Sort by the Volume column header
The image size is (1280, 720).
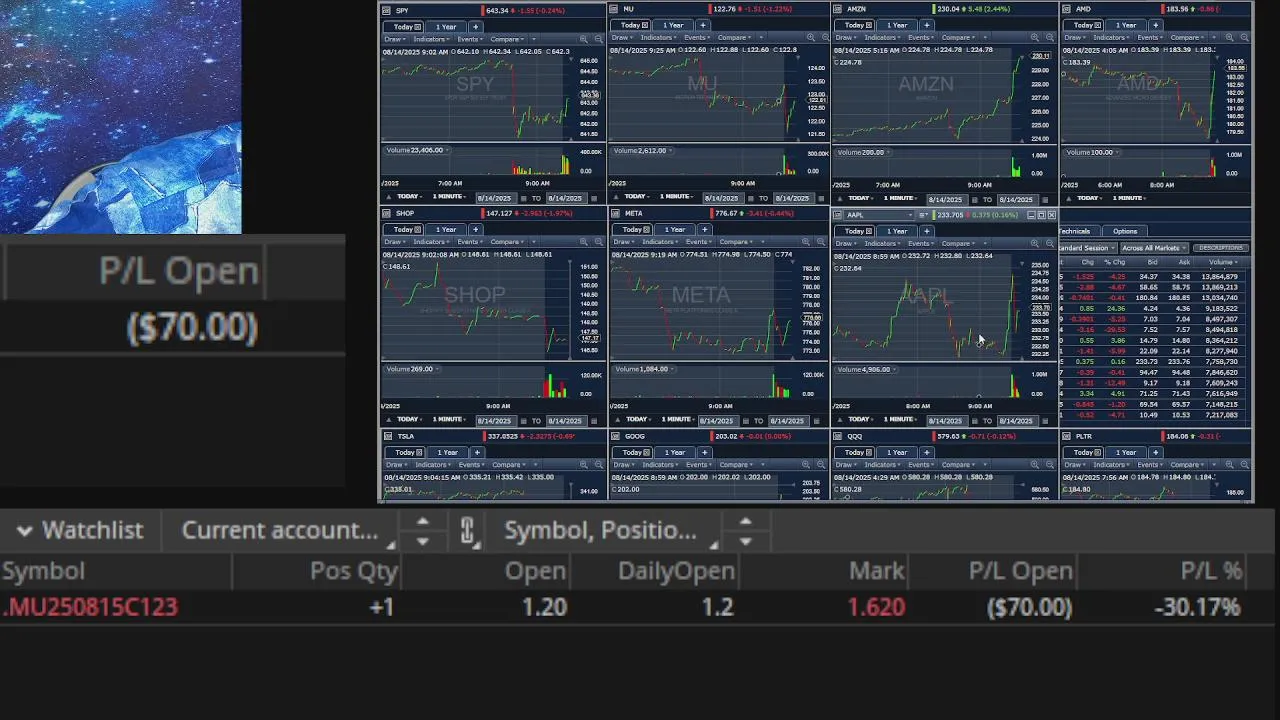click(x=1222, y=262)
